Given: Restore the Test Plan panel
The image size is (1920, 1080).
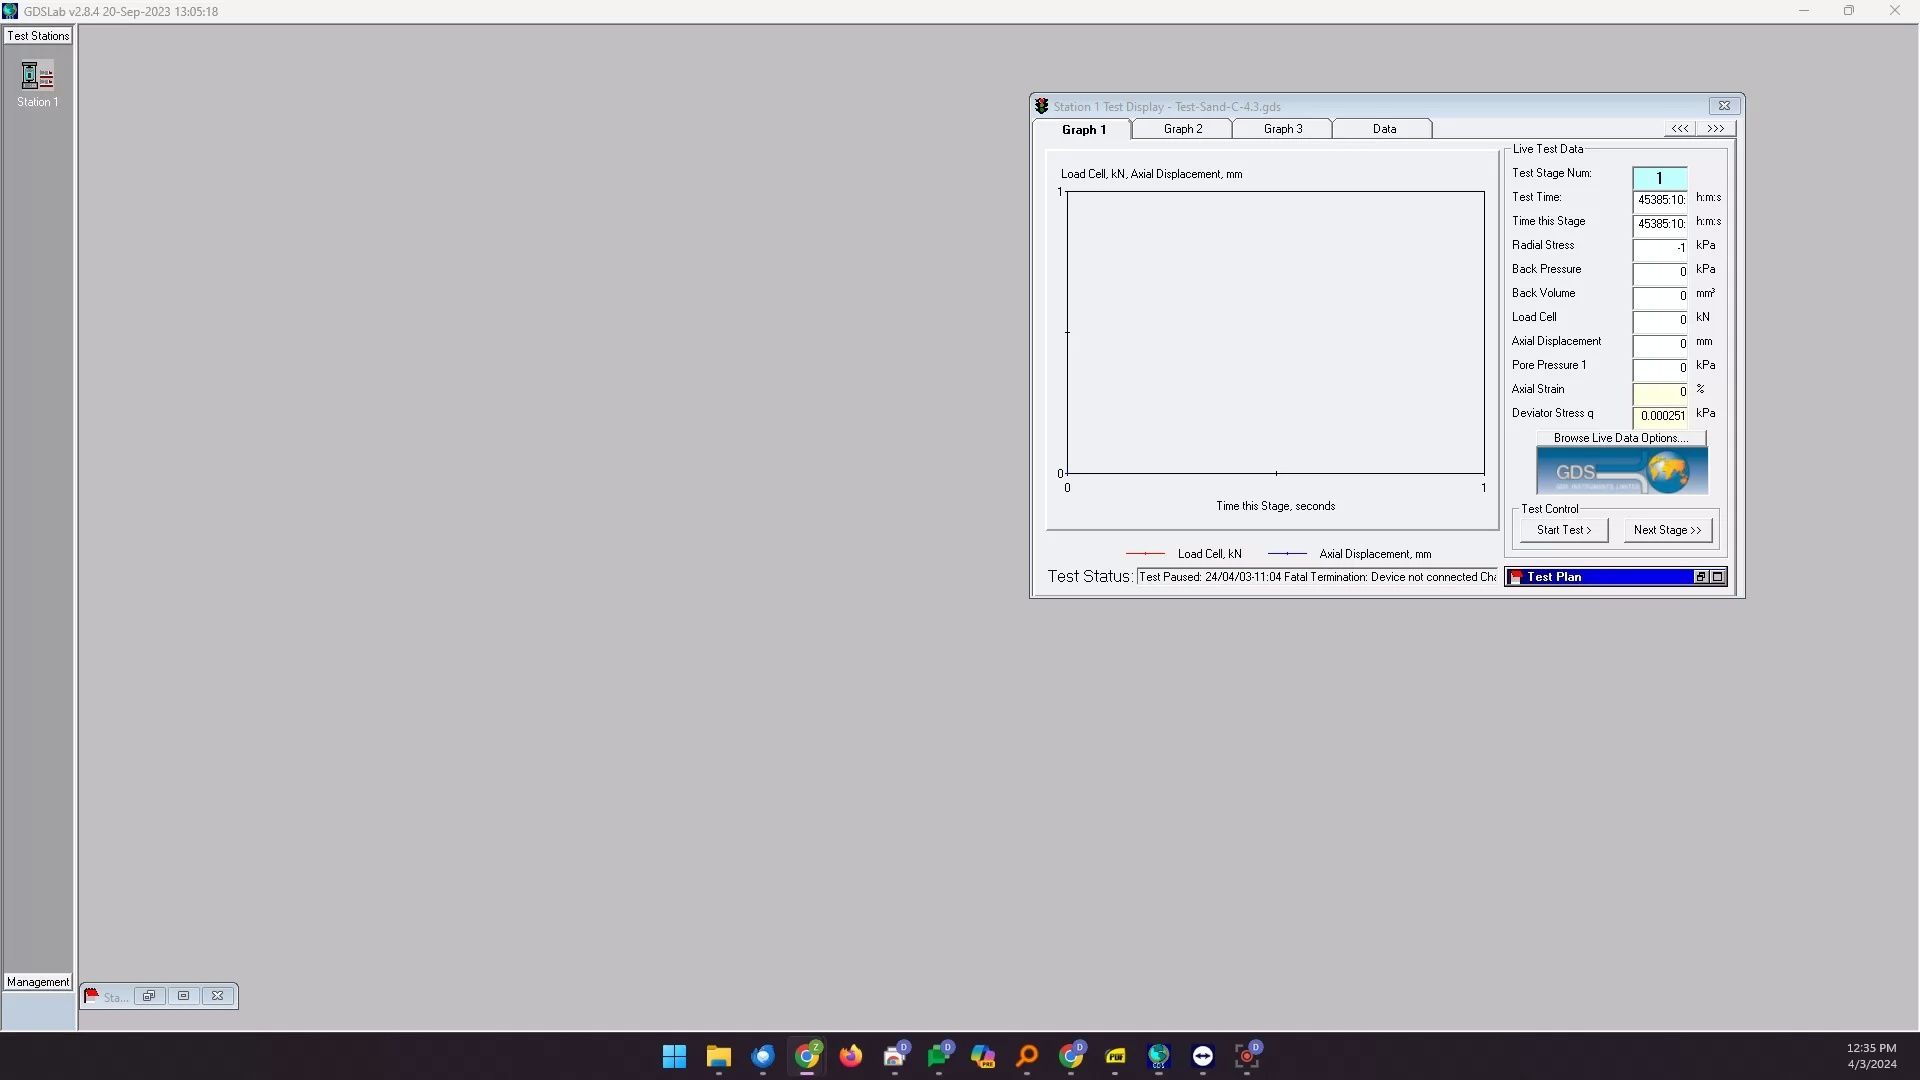Looking at the screenshot, I should (1700, 577).
